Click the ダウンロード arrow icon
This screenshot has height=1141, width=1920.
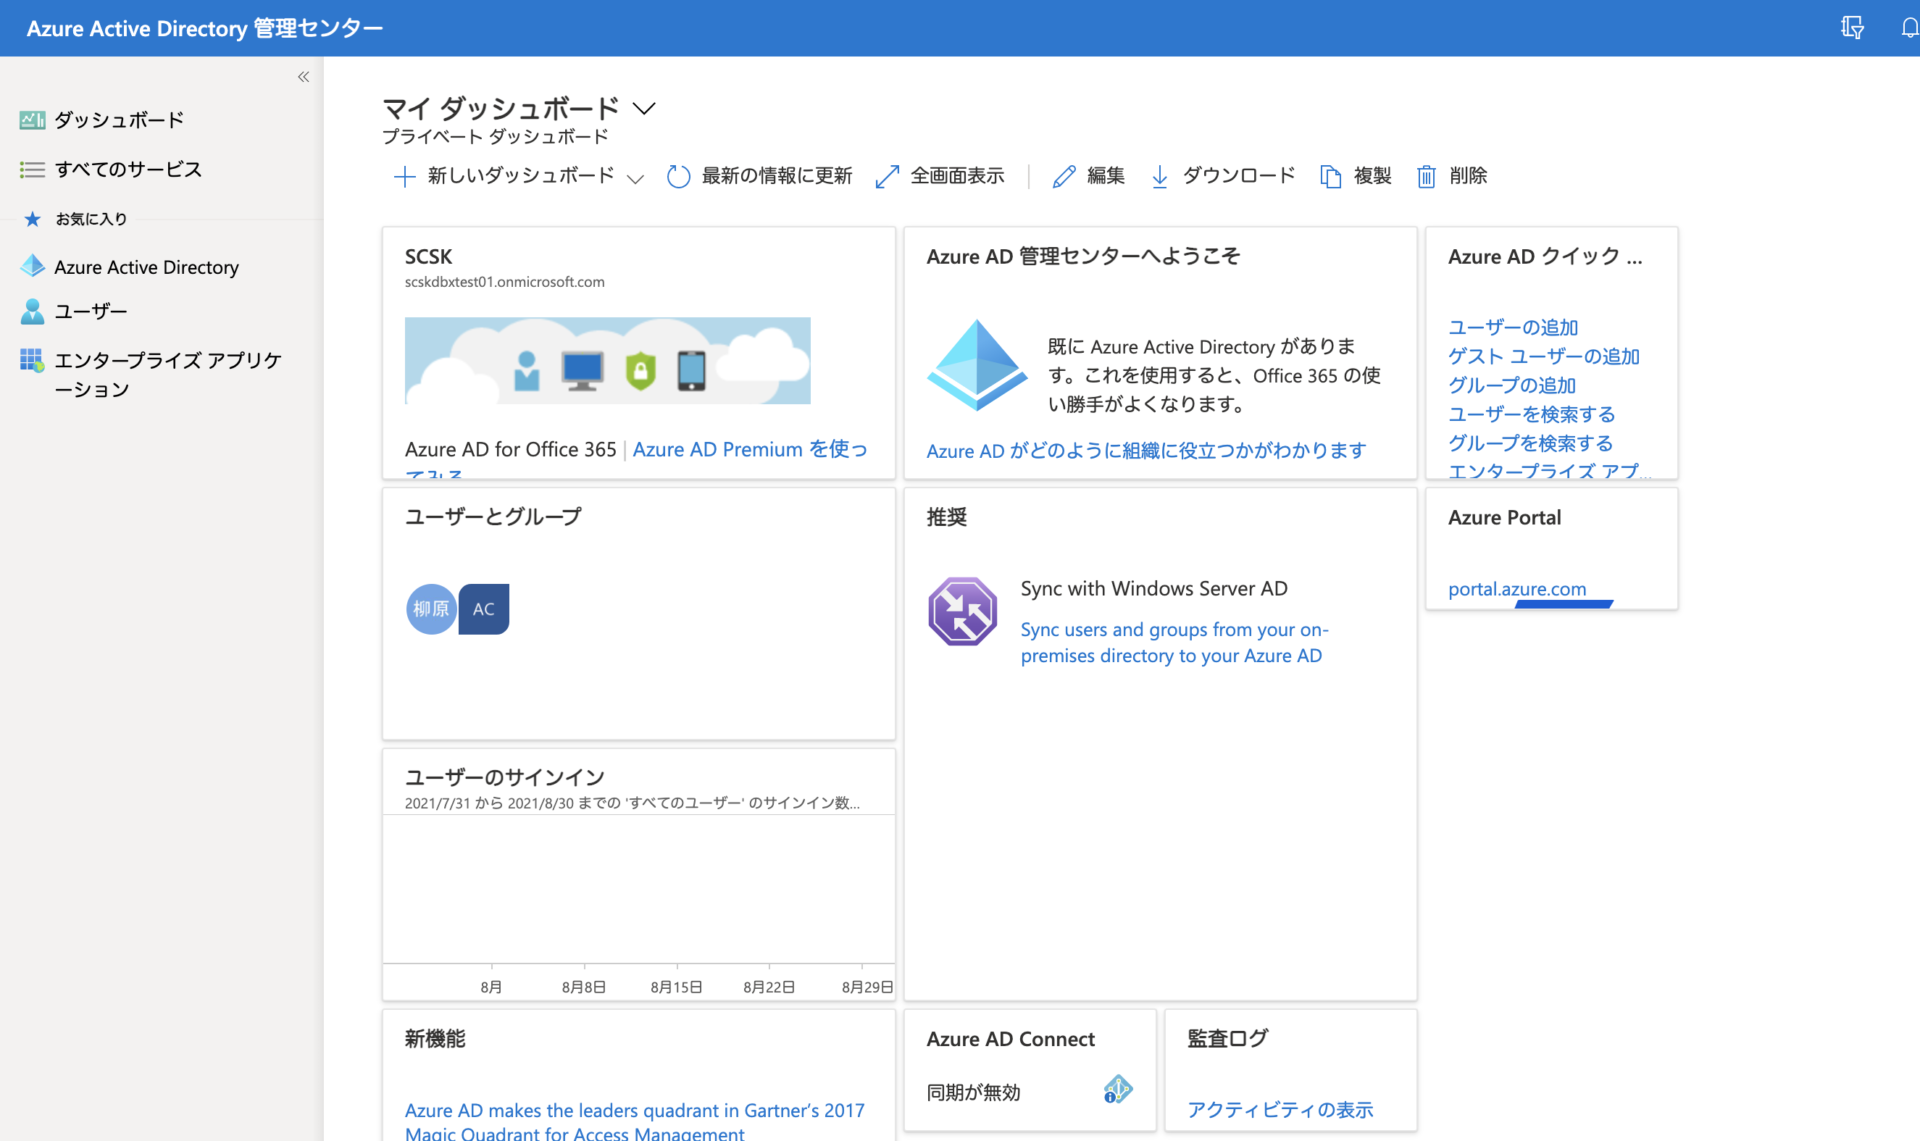coord(1159,177)
